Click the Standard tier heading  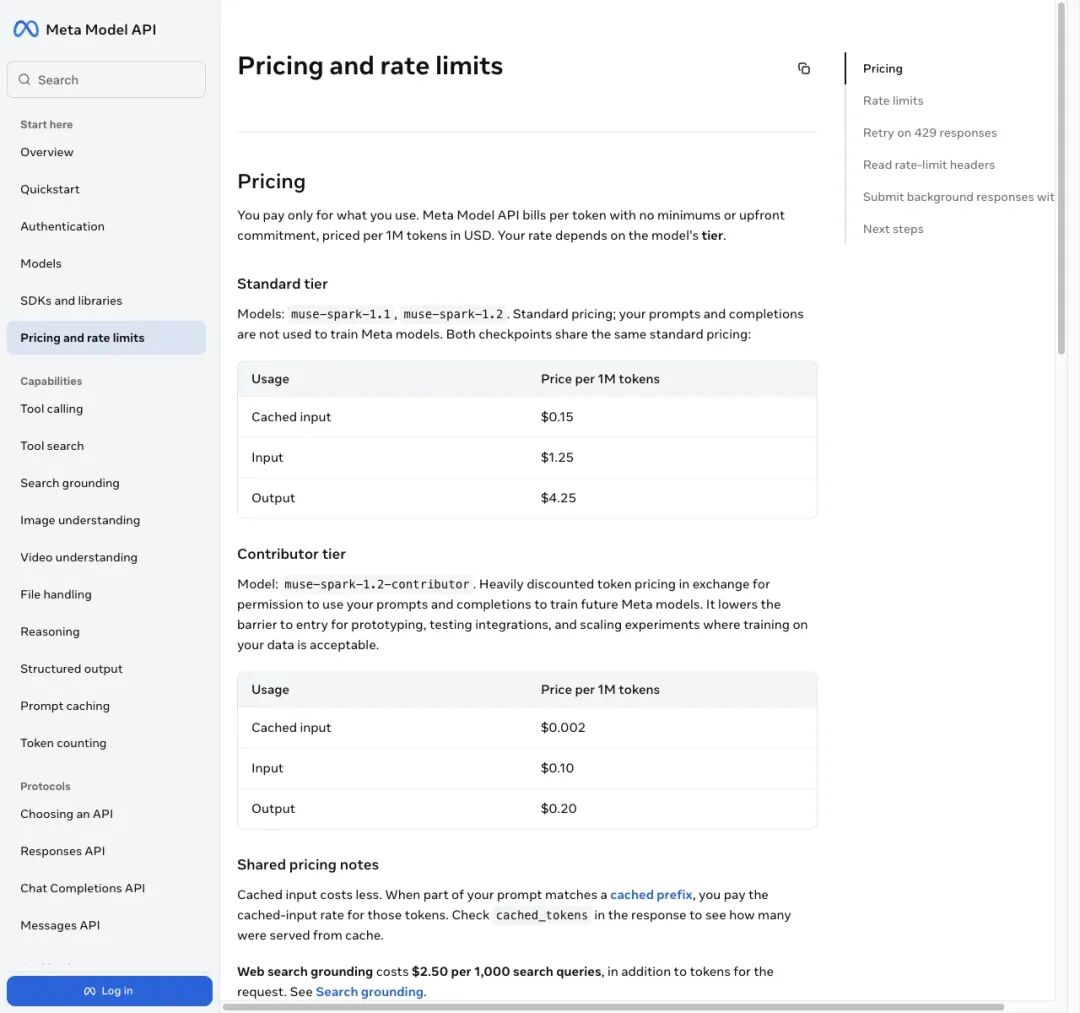click(x=282, y=284)
